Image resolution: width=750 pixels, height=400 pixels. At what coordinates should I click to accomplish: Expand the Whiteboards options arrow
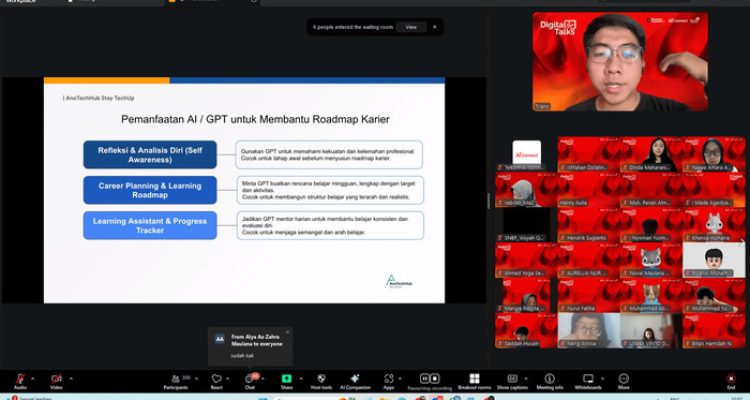coord(602,378)
